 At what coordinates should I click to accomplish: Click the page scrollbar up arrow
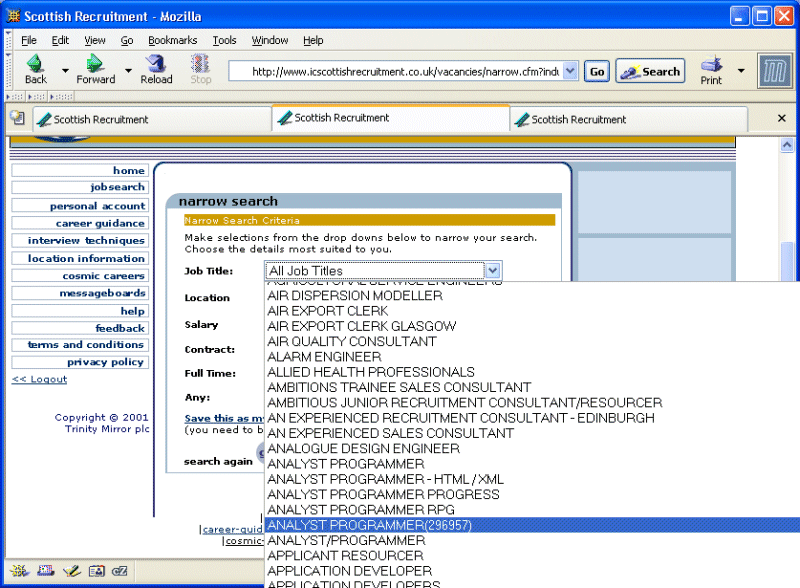tap(787, 145)
